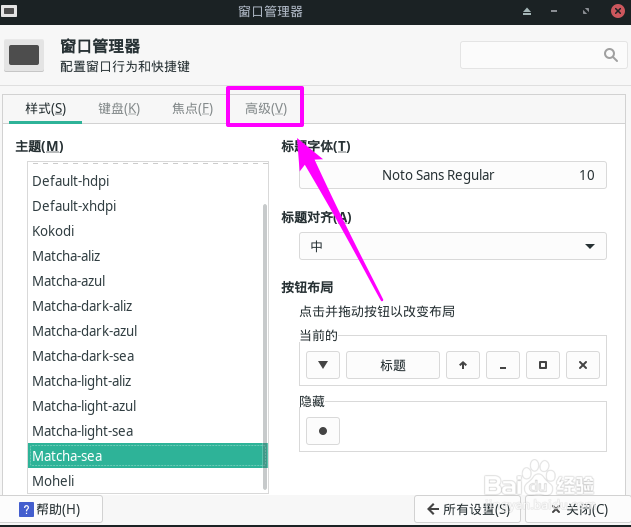Click the close X layout button
Viewport: 631px width, 527px height.
pos(583,365)
